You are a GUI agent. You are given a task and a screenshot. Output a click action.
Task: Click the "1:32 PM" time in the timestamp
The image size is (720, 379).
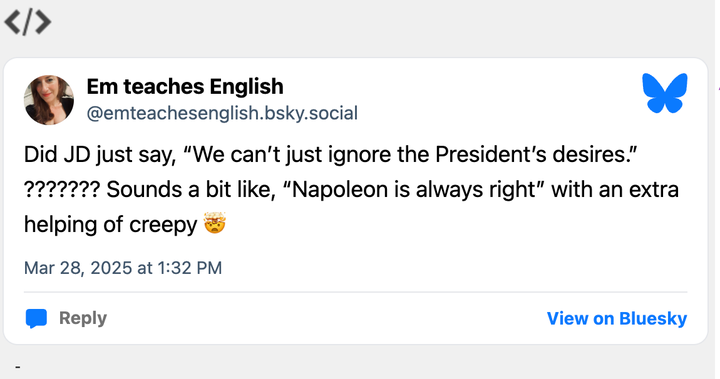(190, 268)
